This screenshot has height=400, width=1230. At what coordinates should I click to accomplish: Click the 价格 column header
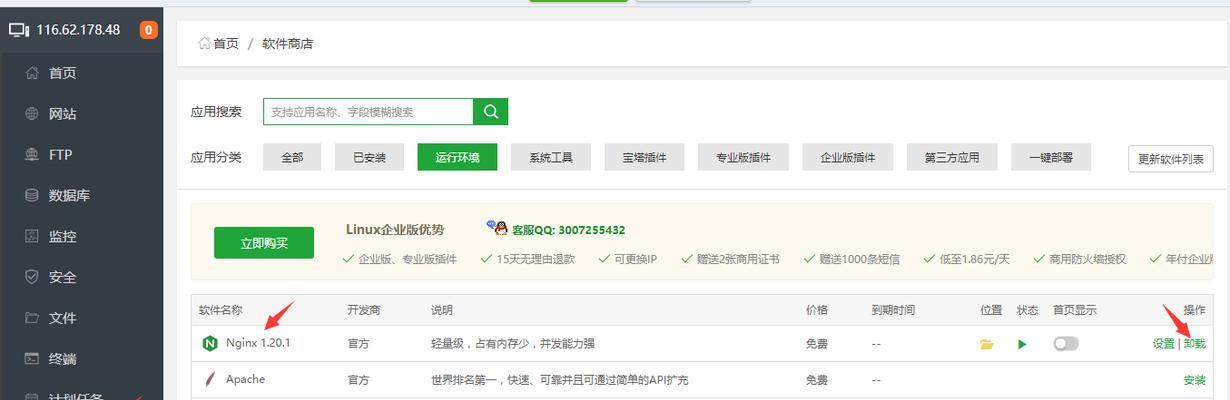point(817,311)
